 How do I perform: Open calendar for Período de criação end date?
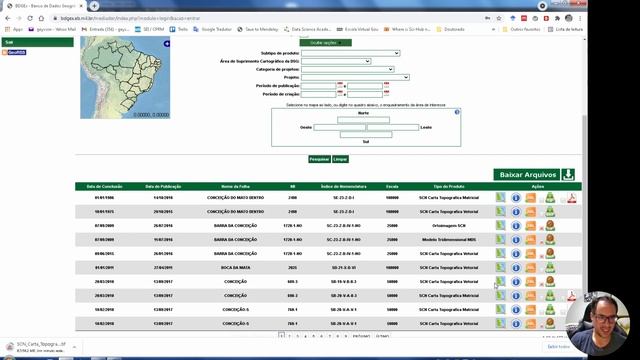[386, 93]
